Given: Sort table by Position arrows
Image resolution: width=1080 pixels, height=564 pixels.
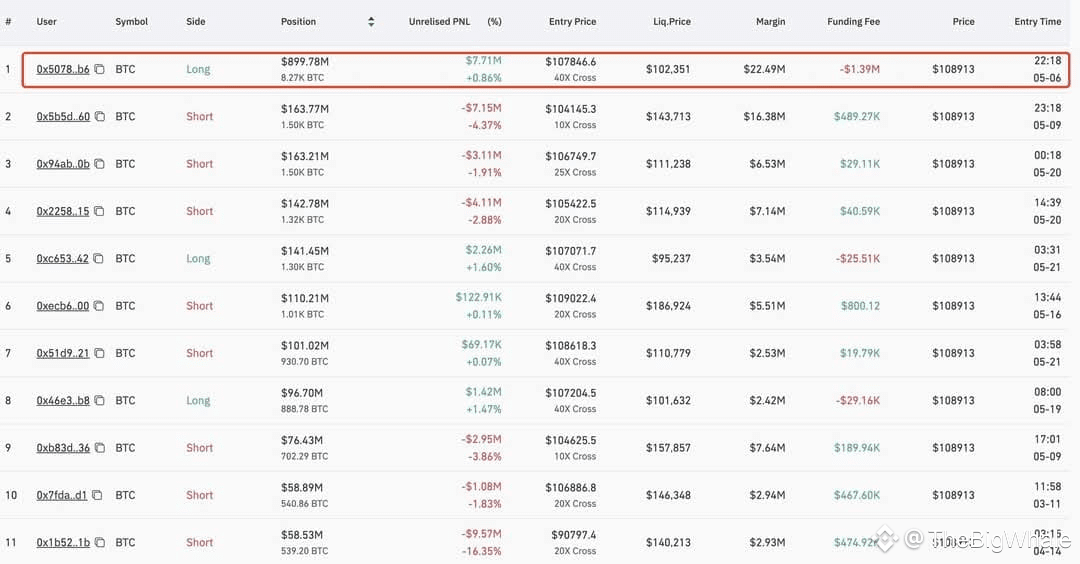Looking at the screenshot, I should point(371,22).
